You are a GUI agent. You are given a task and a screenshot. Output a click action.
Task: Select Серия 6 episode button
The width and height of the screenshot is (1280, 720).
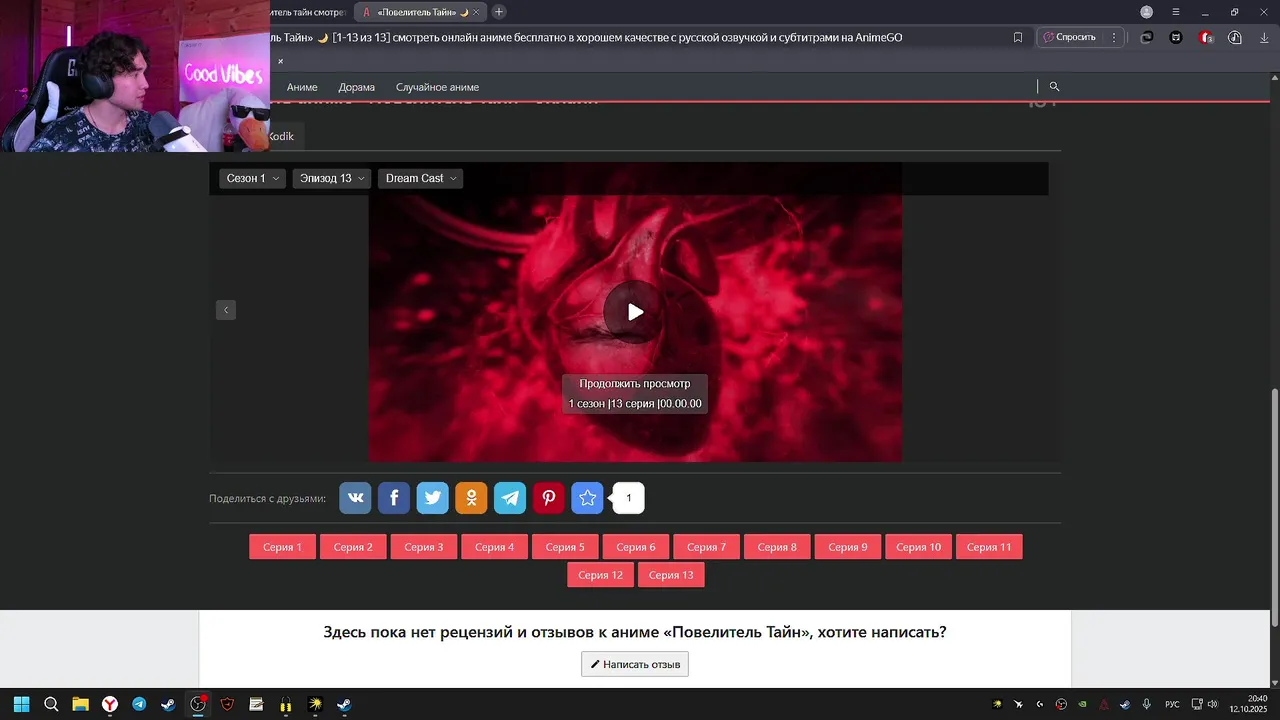(x=636, y=547)
